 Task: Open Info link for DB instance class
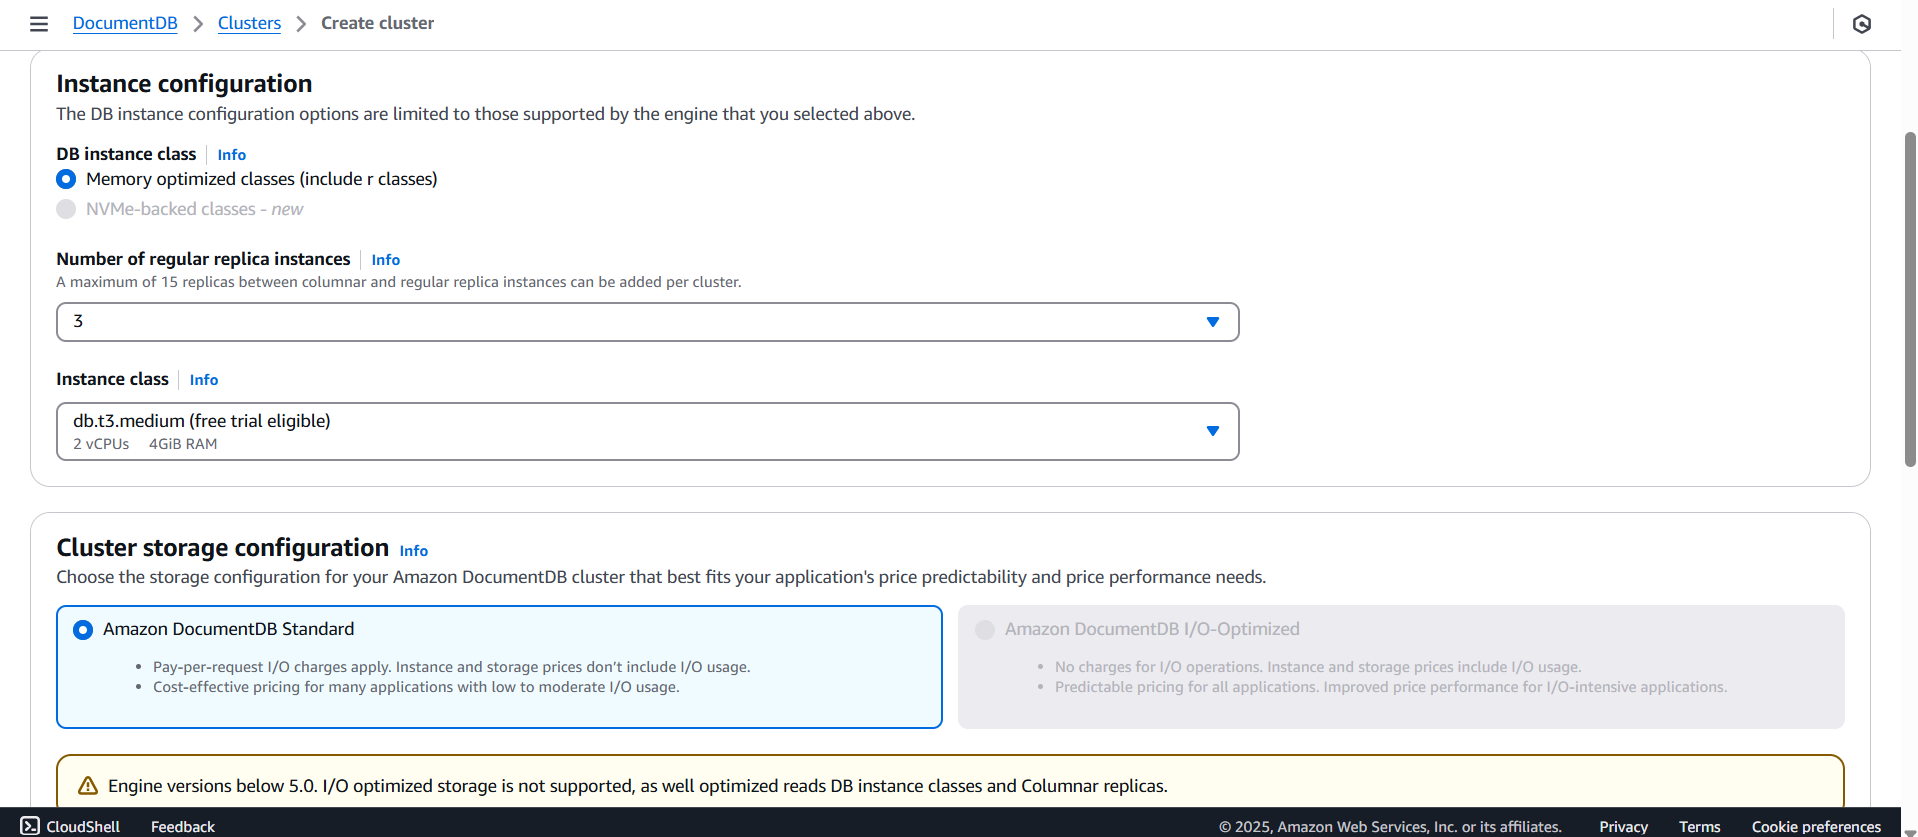232,155
